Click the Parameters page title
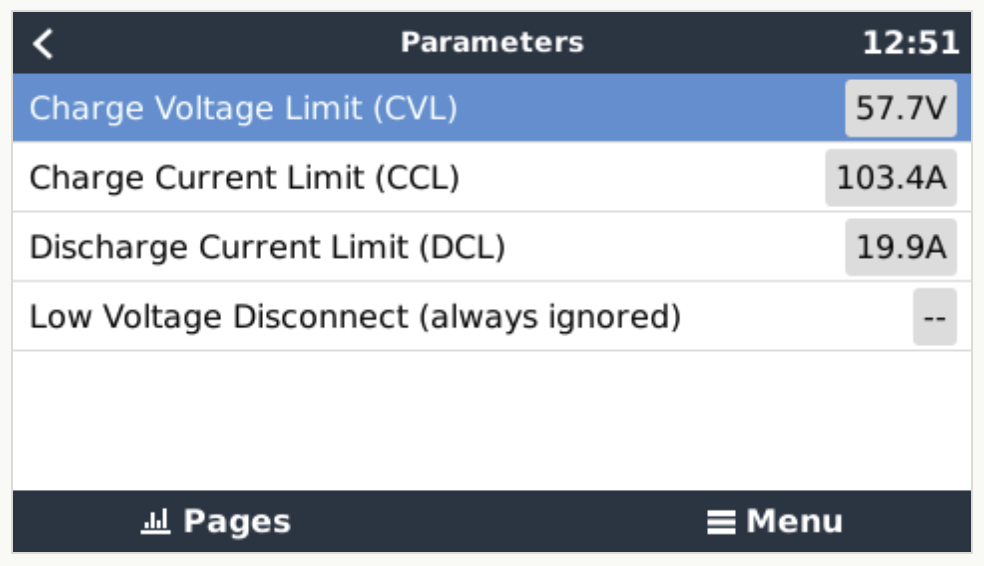This screenshot has height=566, width=984. tap(492, 43)
